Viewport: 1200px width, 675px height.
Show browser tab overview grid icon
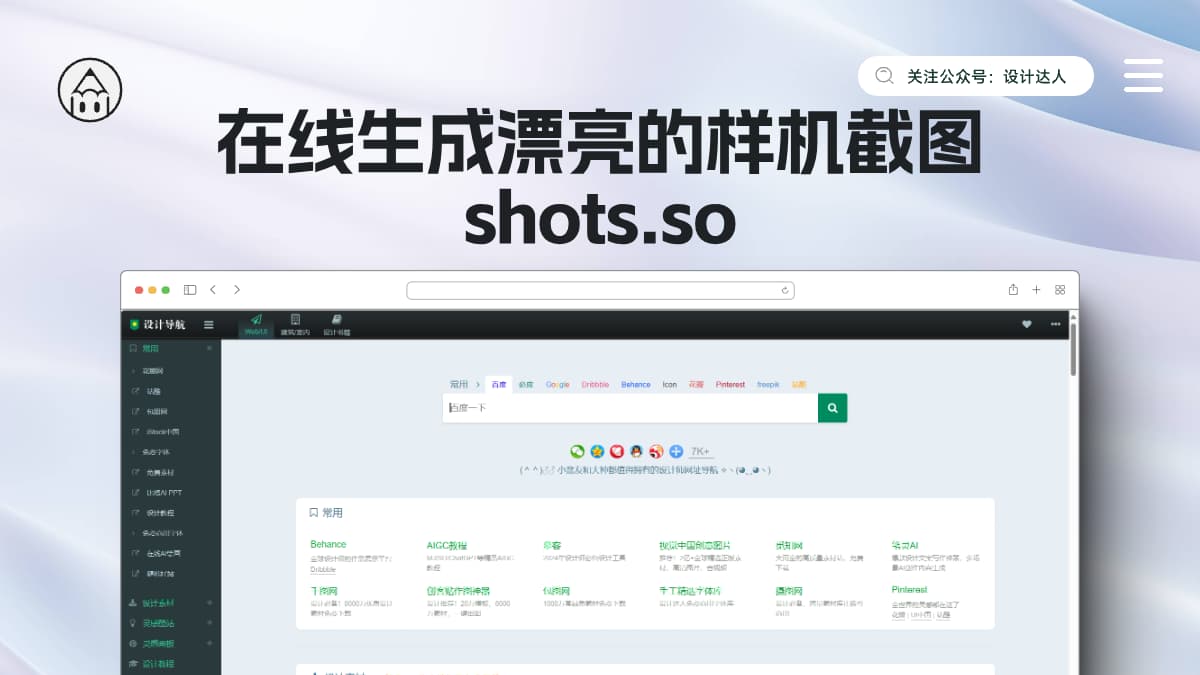(1060, 290)
